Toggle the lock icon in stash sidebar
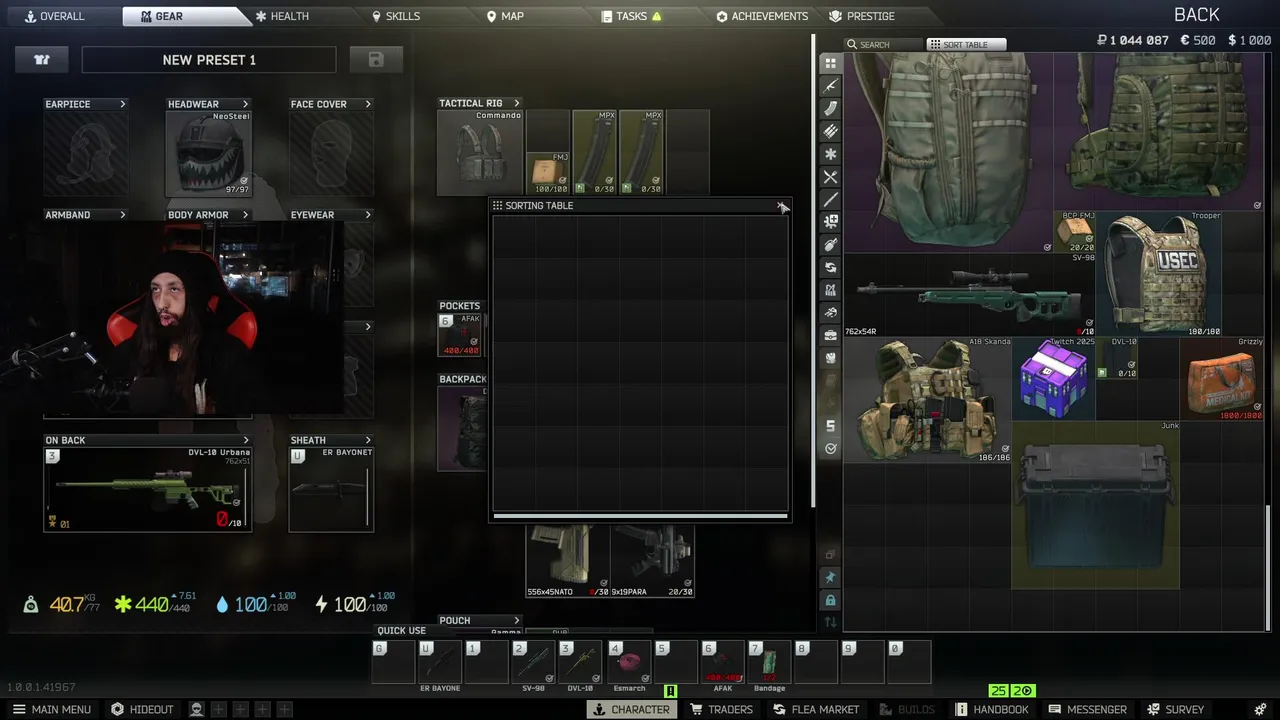This screenshot has height=720, width=1280. click(830, 600)
